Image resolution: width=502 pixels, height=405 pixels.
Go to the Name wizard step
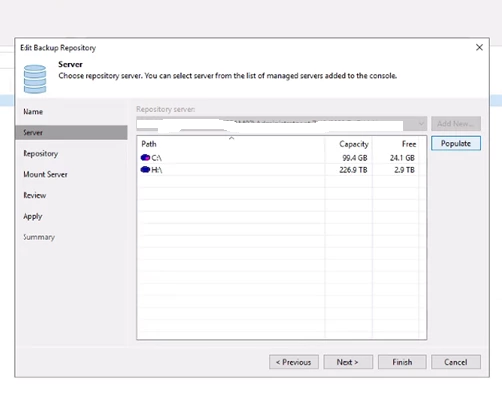click(33, 112)
